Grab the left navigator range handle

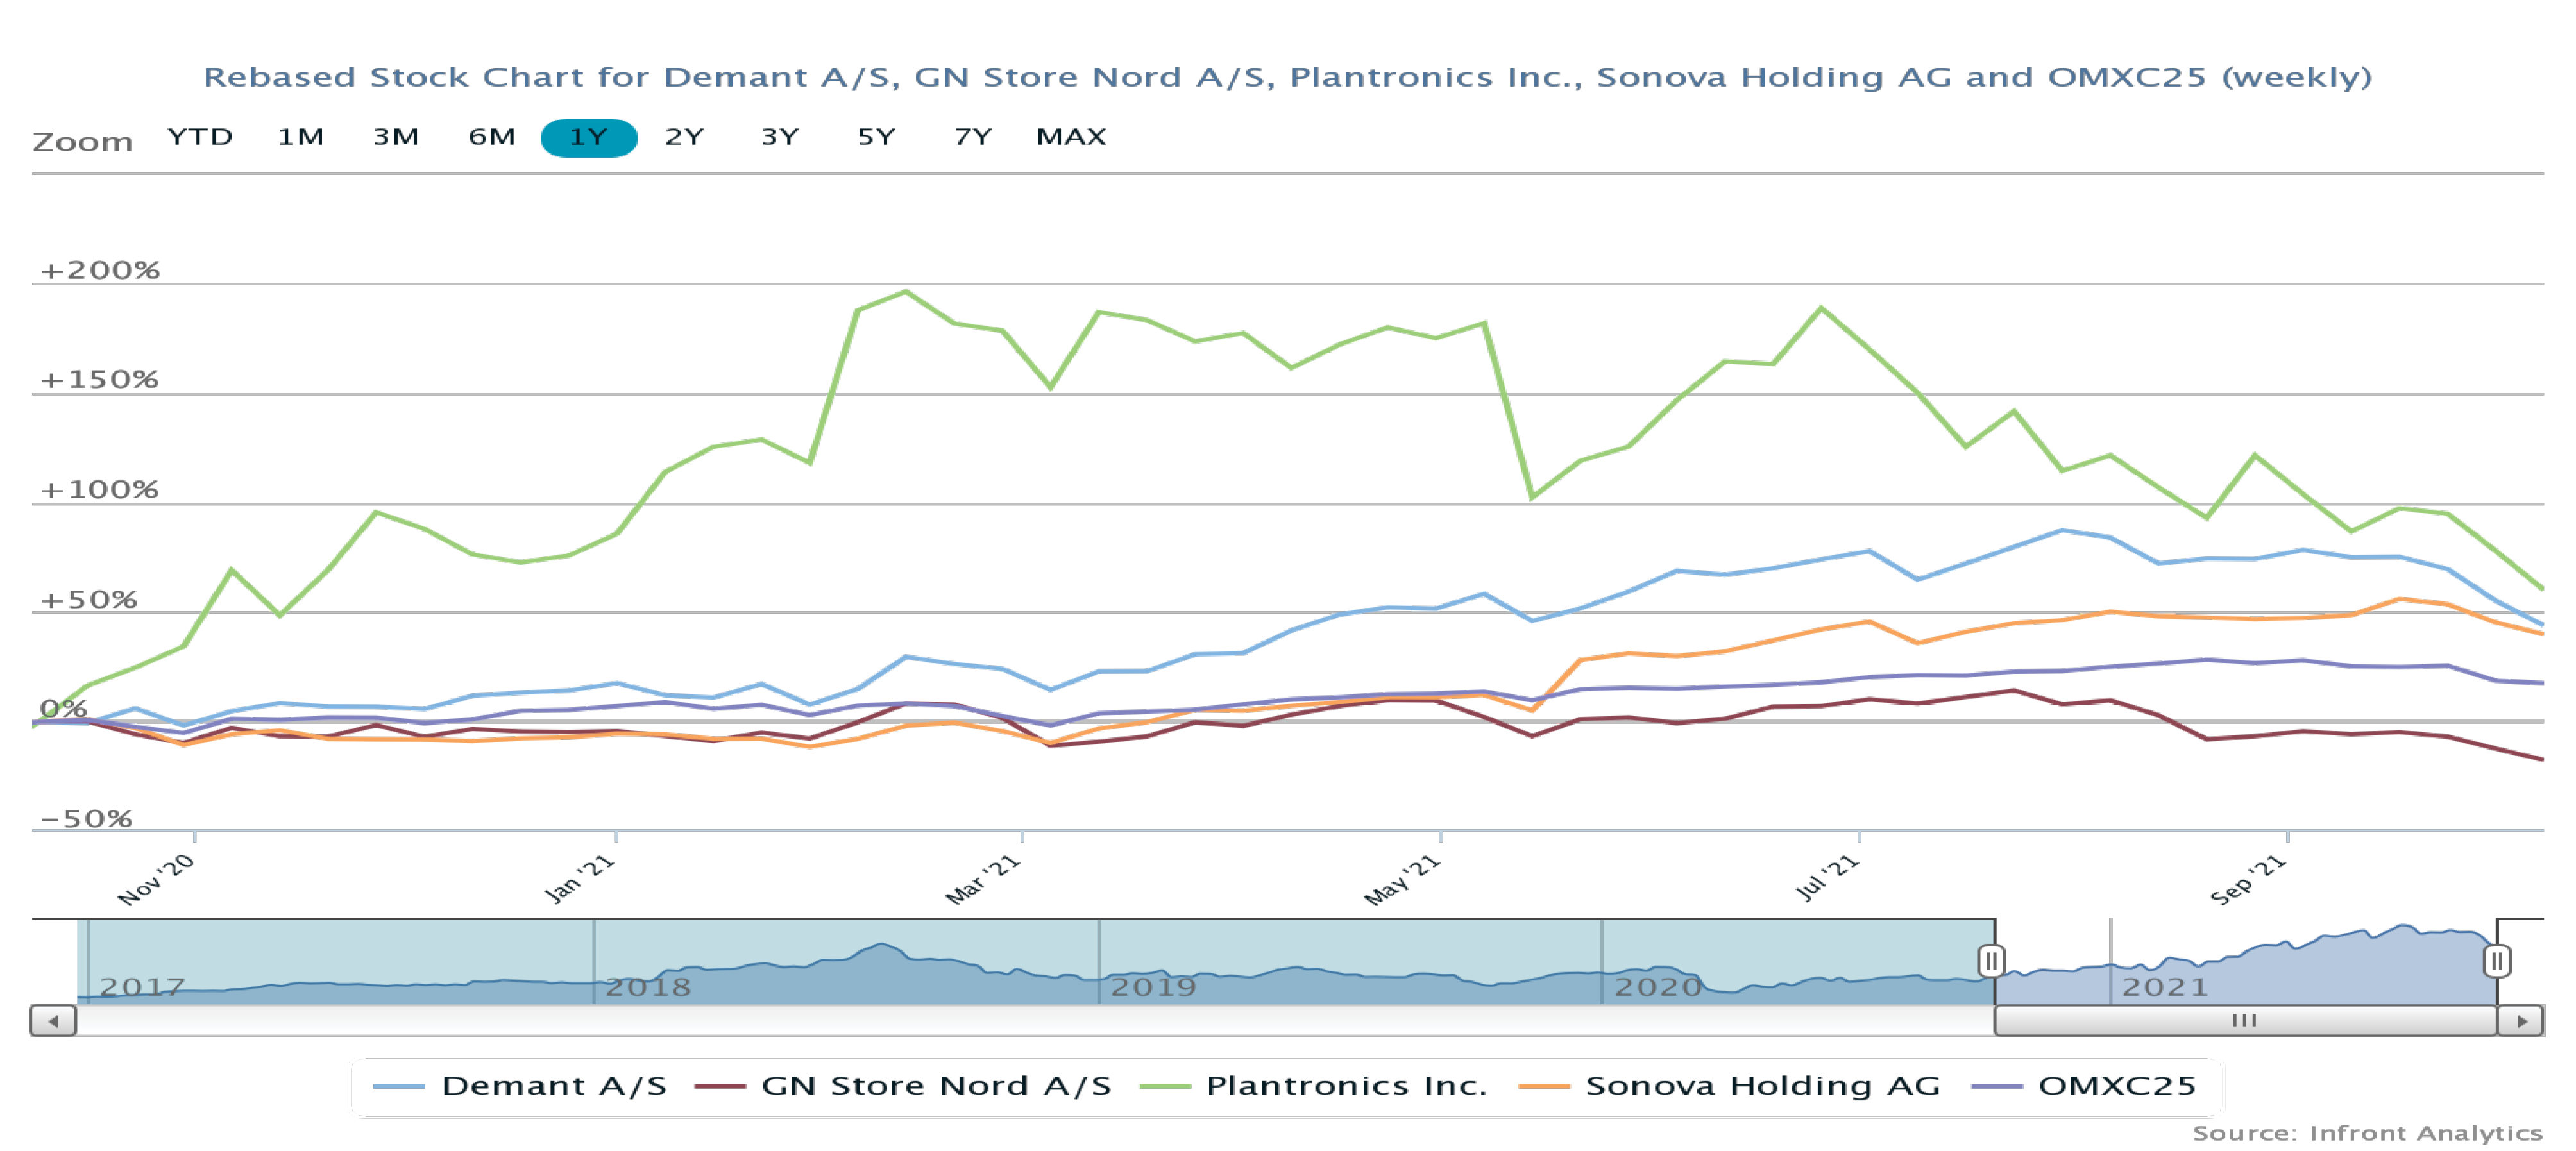pos(1990,961)
